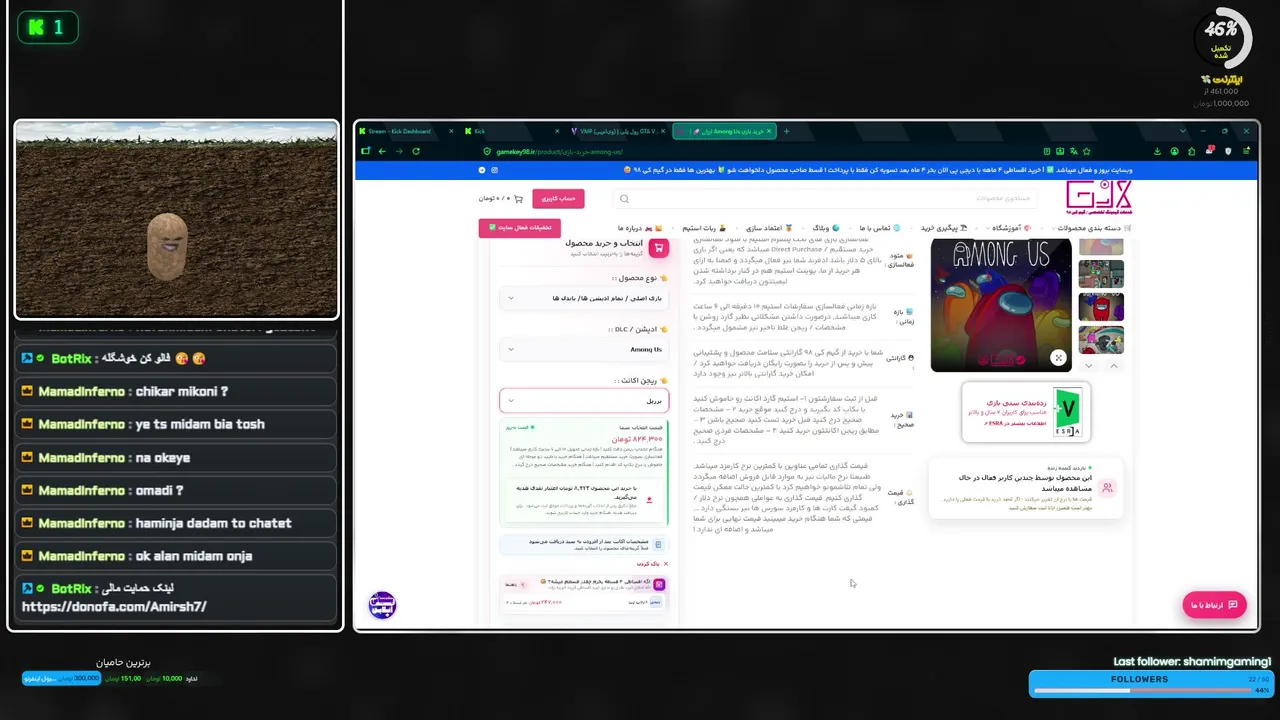Click the ESRA age rating V badge
Screen dimensions: 1280x720
pos(1069,411)
